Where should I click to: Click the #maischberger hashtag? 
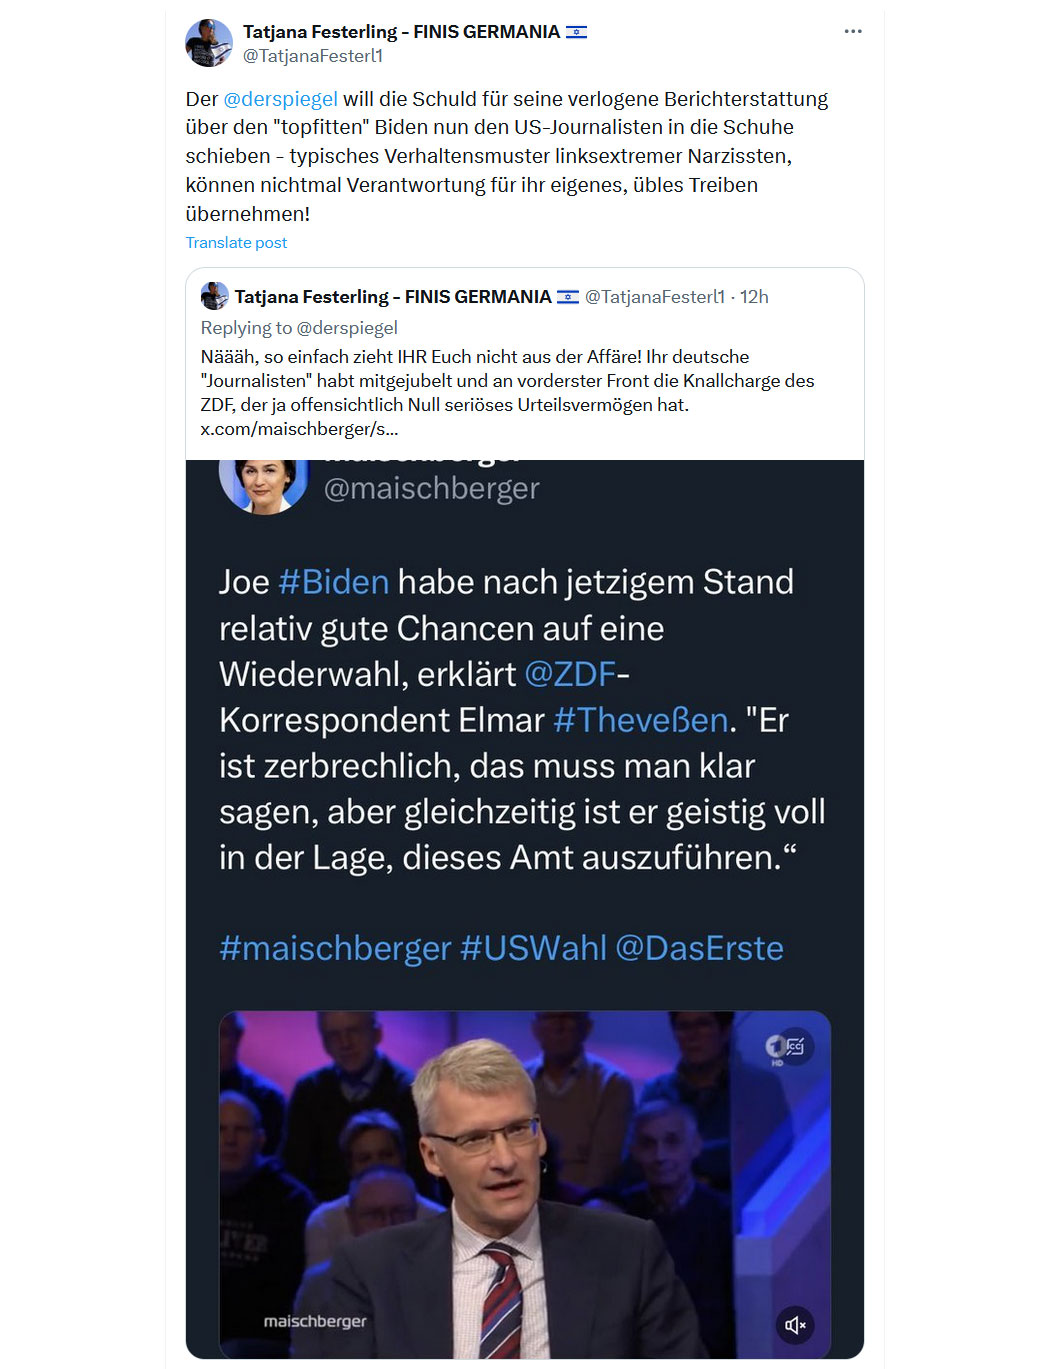[x=335, y=948]
